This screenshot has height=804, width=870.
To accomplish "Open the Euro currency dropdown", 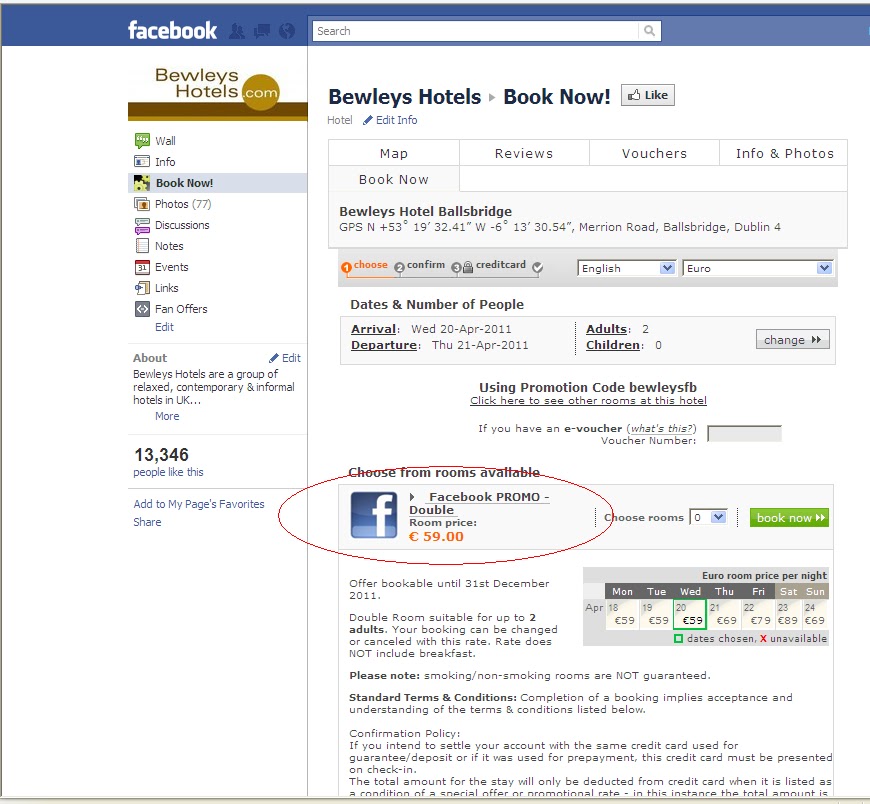I will (x=758, y=269).
